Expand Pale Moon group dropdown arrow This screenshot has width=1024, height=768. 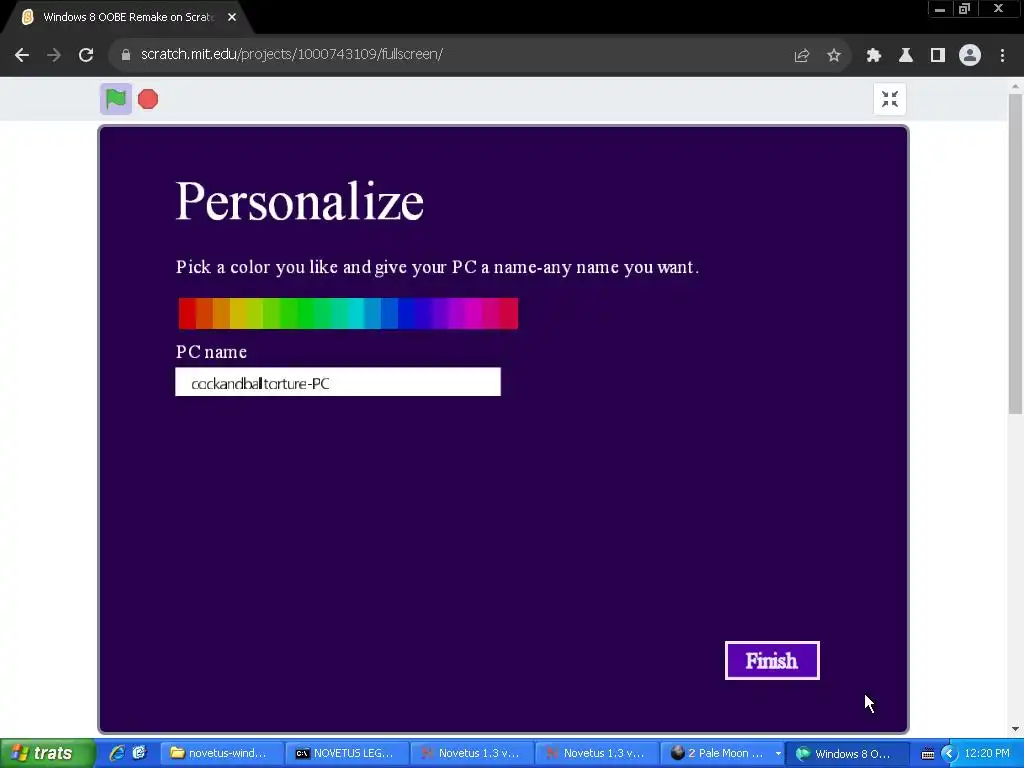778,754
